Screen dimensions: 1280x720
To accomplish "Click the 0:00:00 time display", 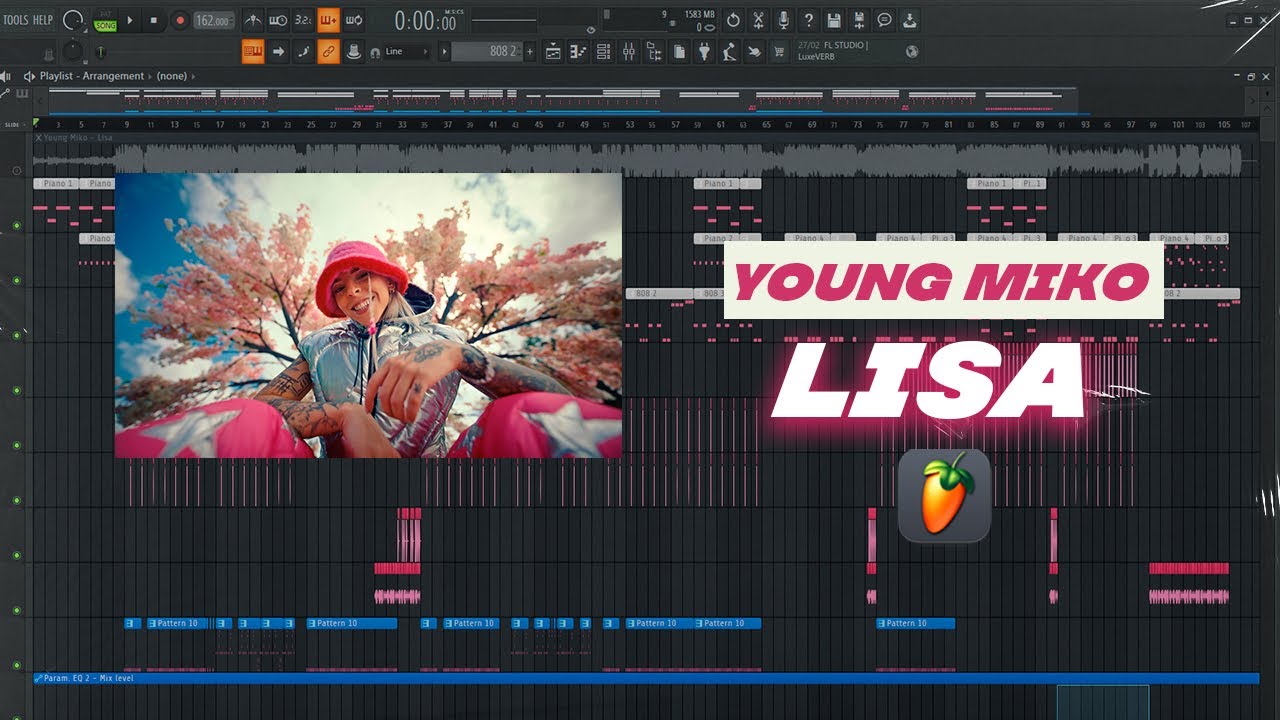I will (x=426, y=21).
